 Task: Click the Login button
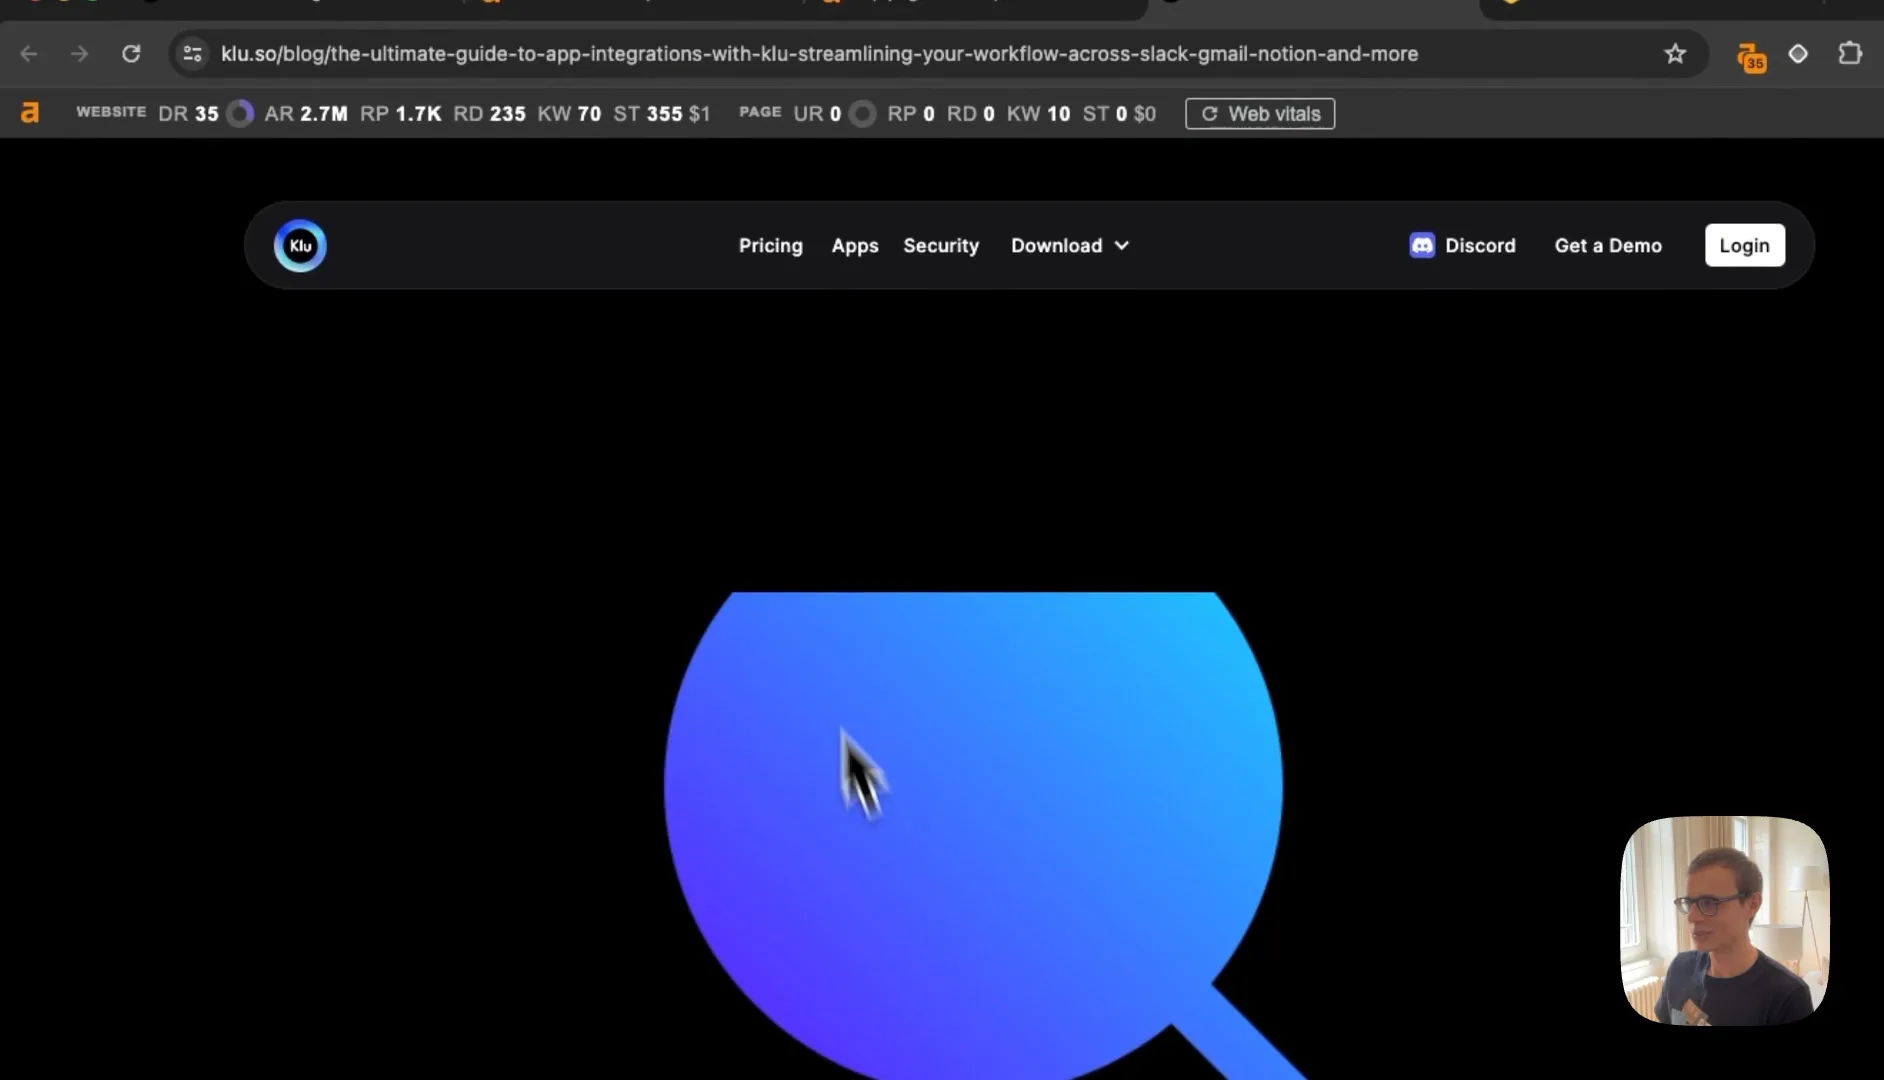[1744, 246]
